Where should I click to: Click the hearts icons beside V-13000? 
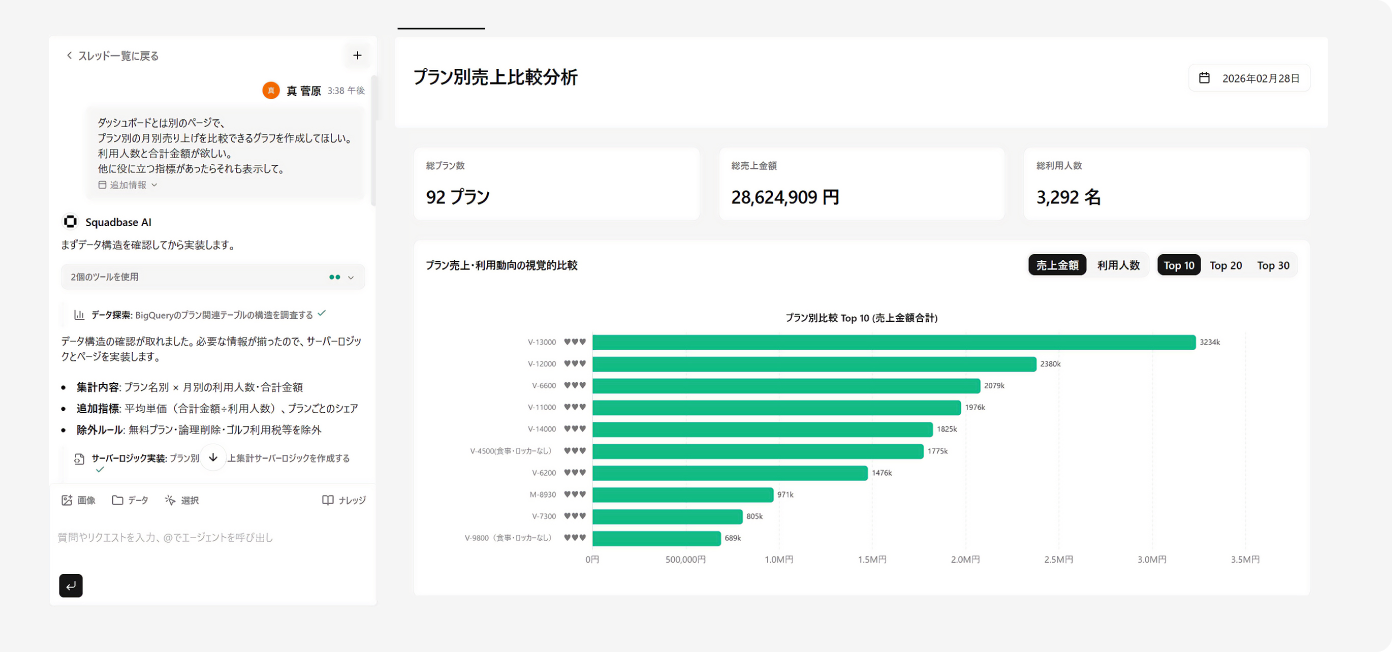click(575, 342)
